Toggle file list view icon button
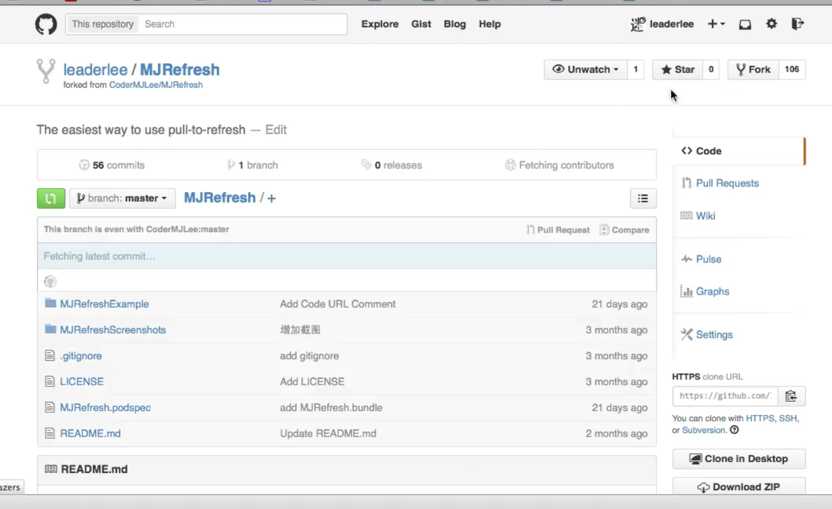 click(643, 199)
